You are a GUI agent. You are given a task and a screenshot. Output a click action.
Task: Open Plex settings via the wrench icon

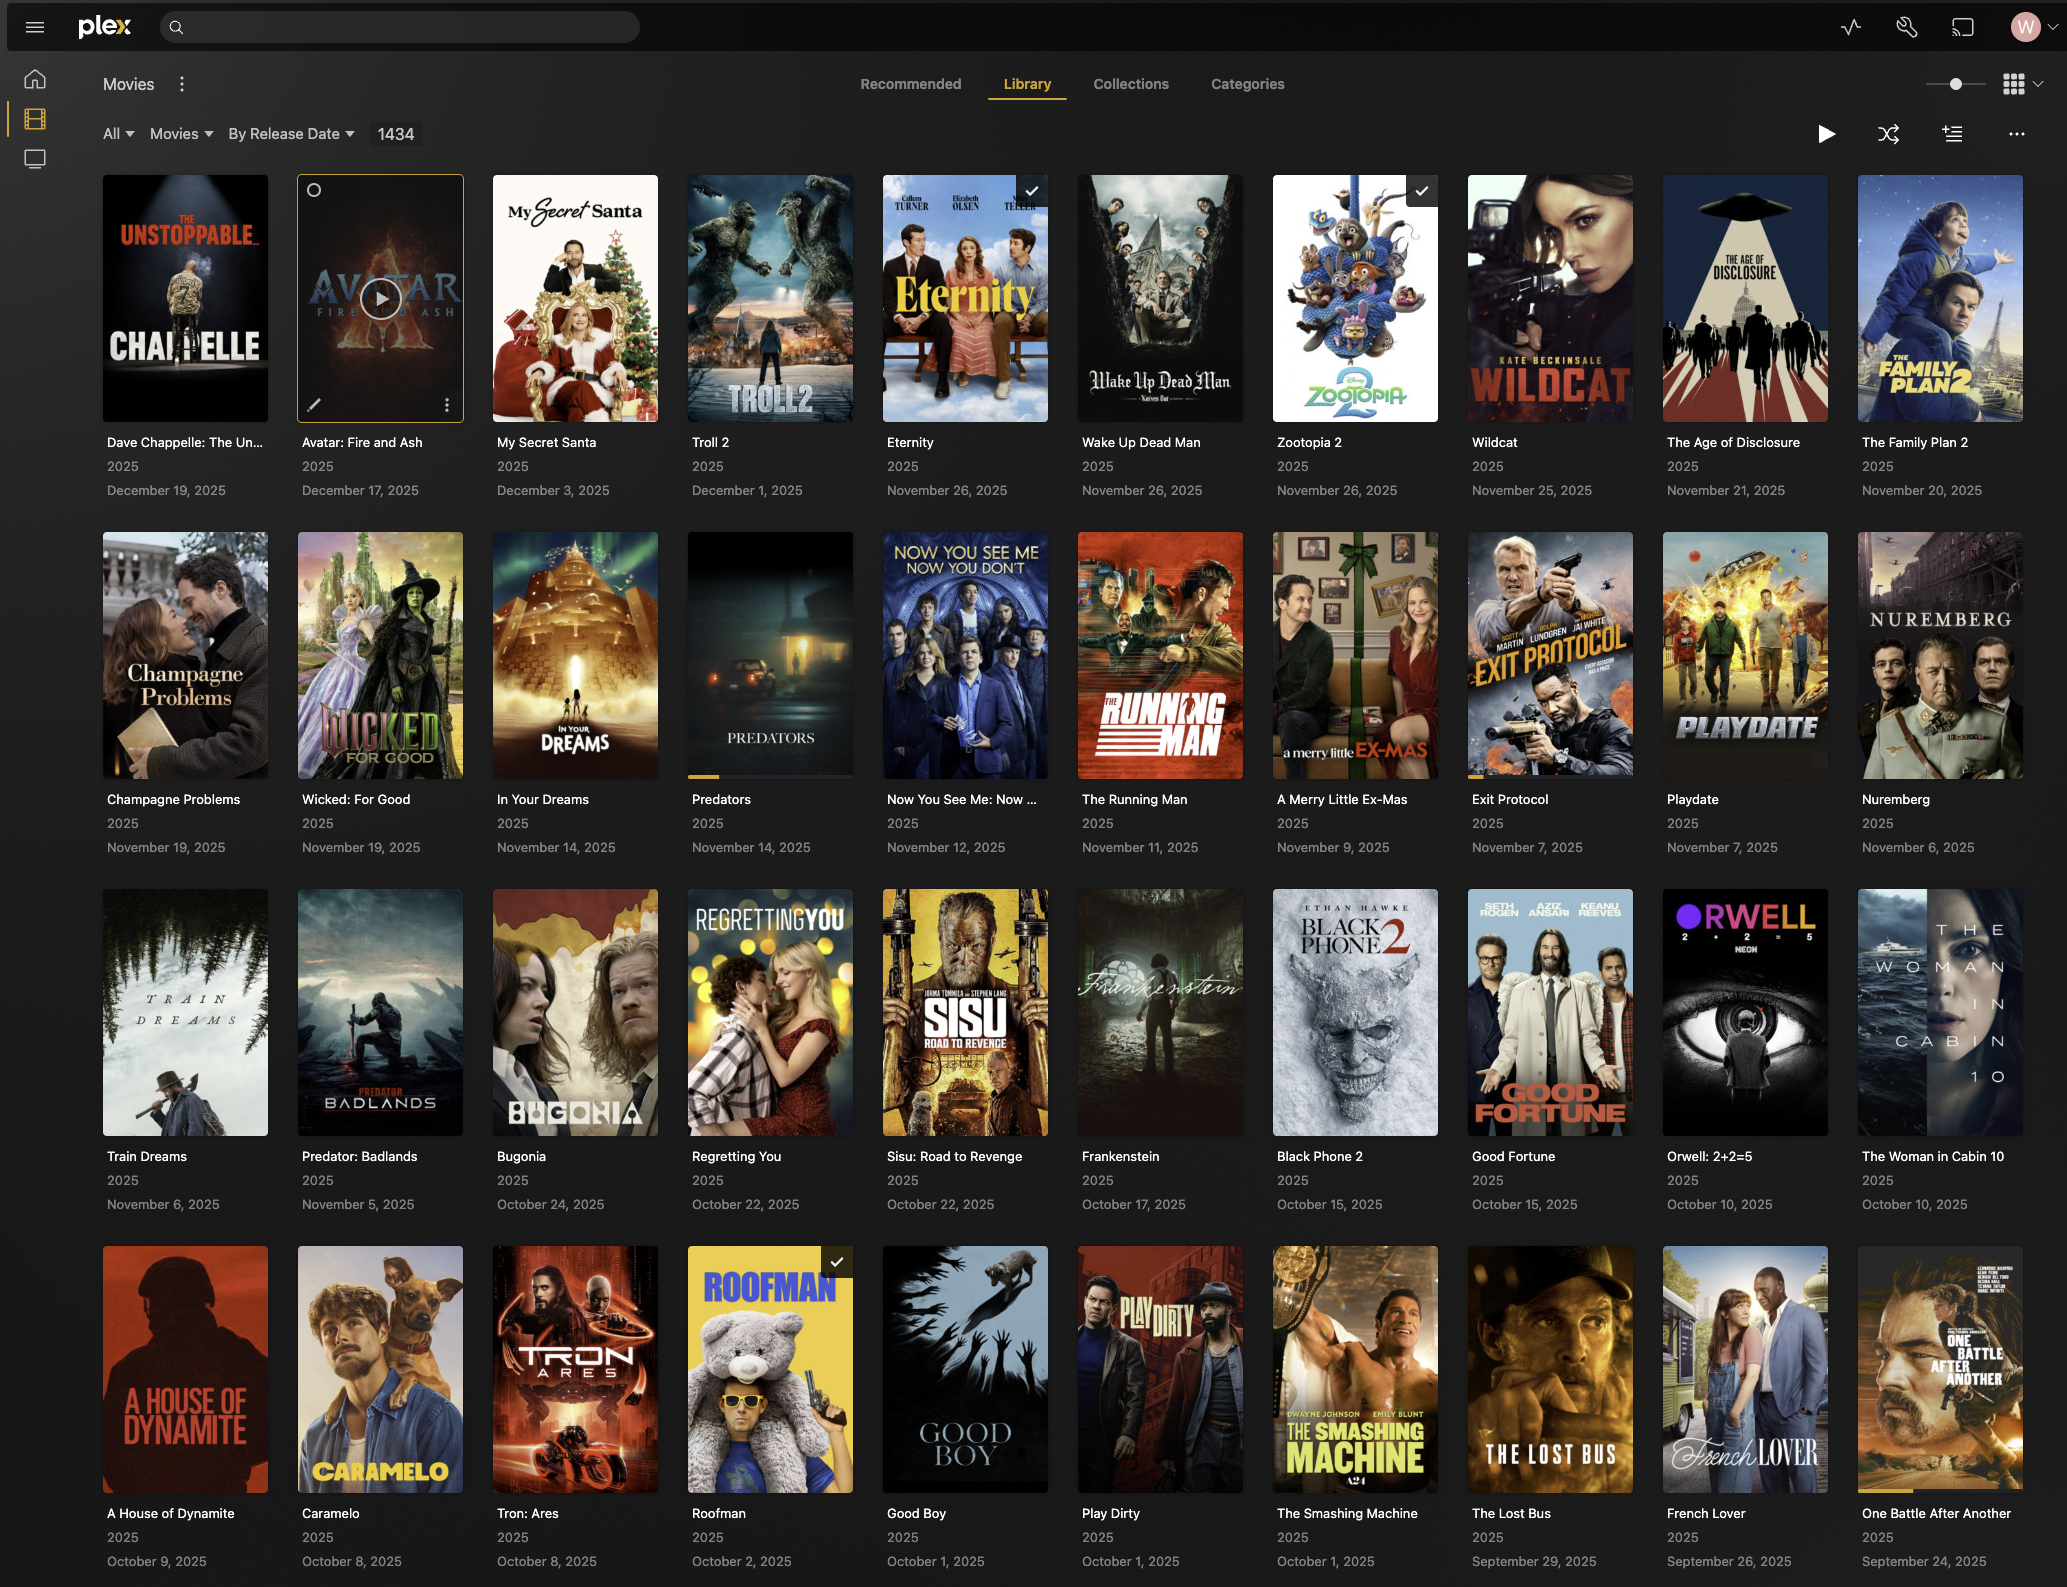click(x=1906, y=27)
